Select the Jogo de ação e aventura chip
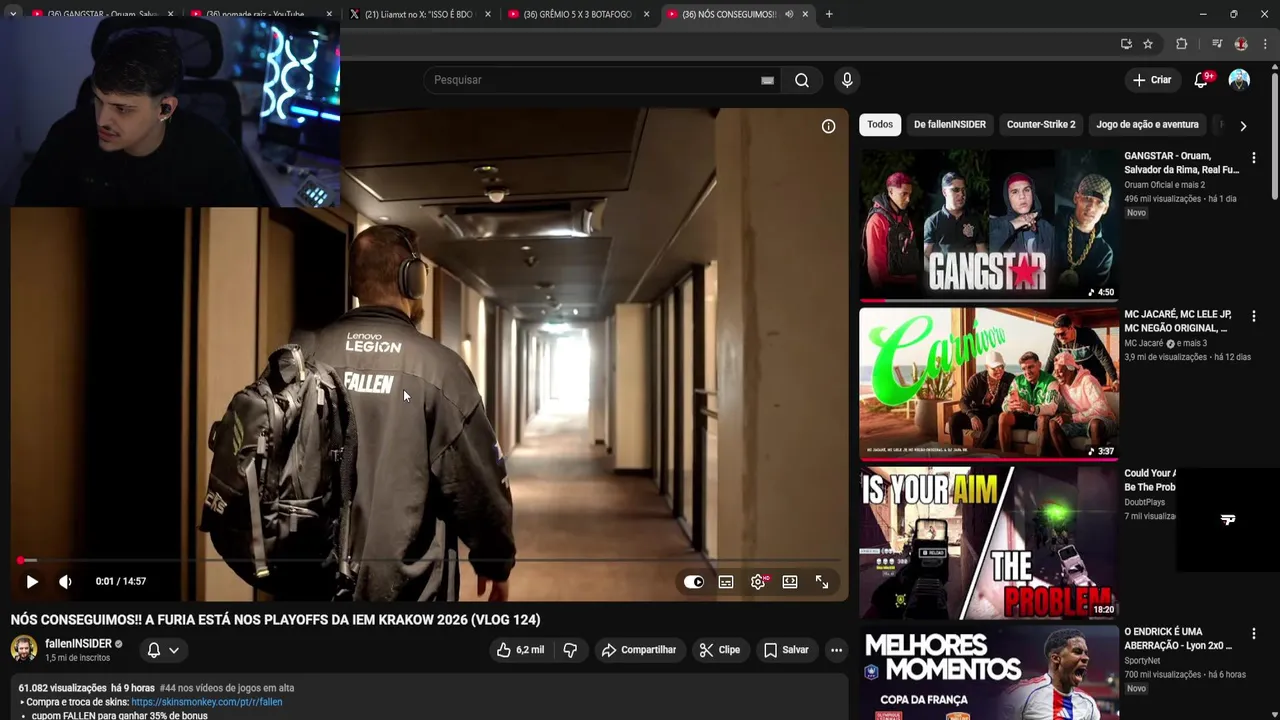Screen dimensions: 1280x720 (x=1147, y=125)
